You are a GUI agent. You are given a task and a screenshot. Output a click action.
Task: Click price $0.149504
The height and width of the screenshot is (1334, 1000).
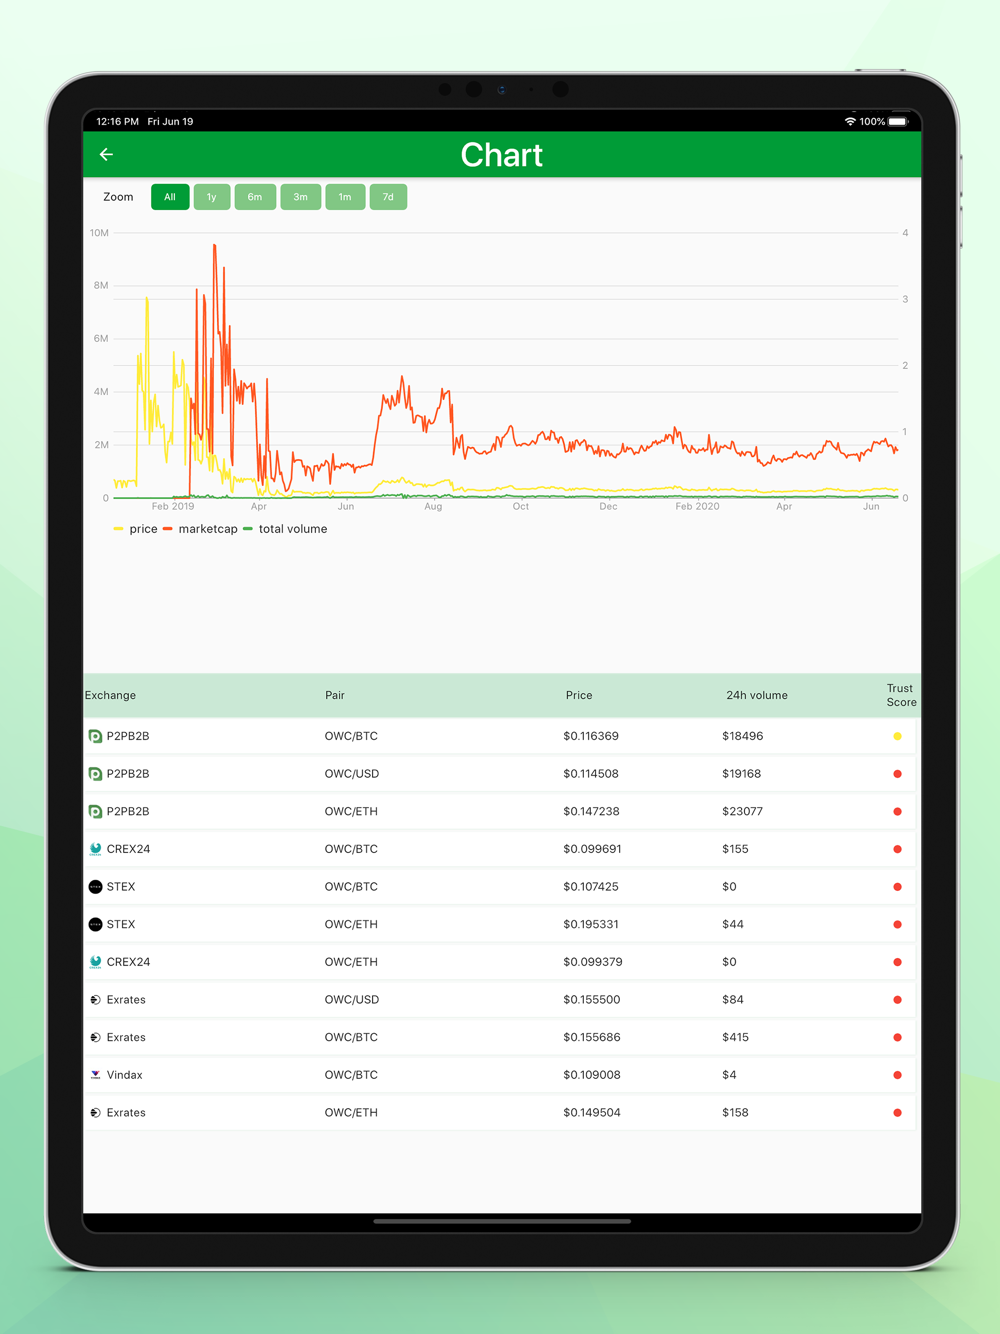(591, 1113)
